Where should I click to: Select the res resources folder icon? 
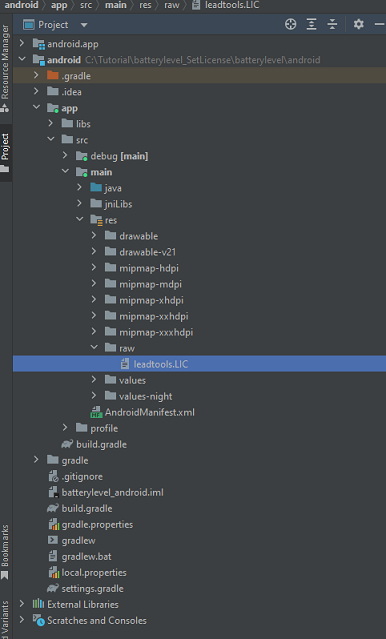pyautogui.click(x=97, y=220)
